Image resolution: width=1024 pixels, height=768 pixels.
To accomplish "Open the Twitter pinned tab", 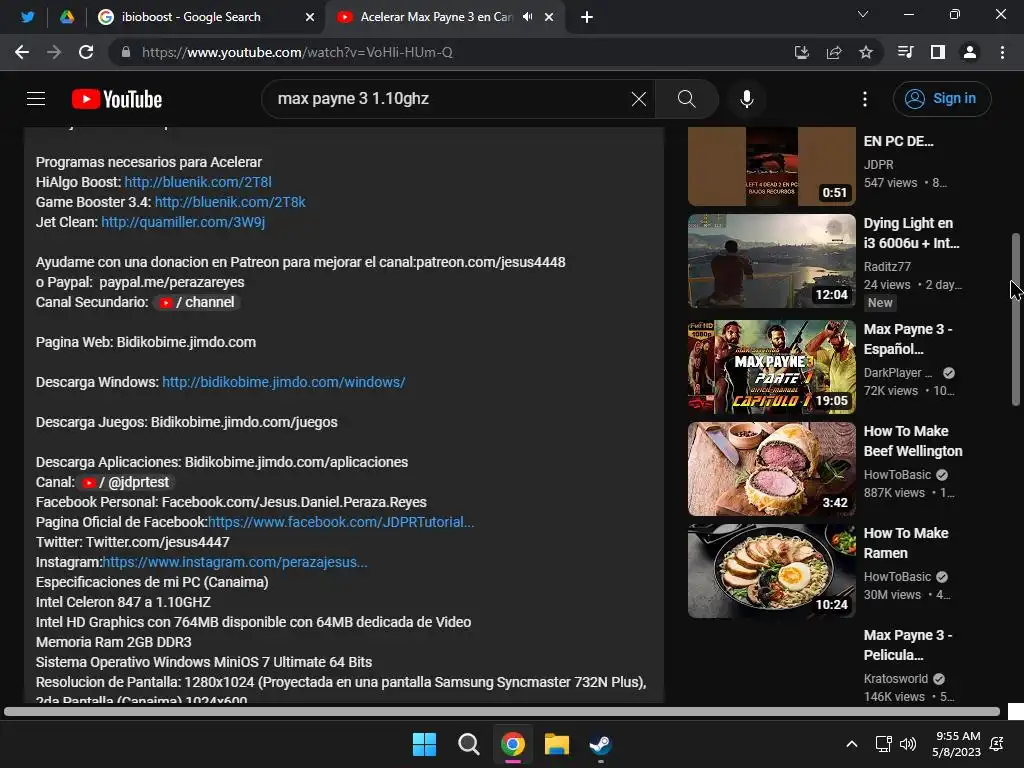I will 27,17.
